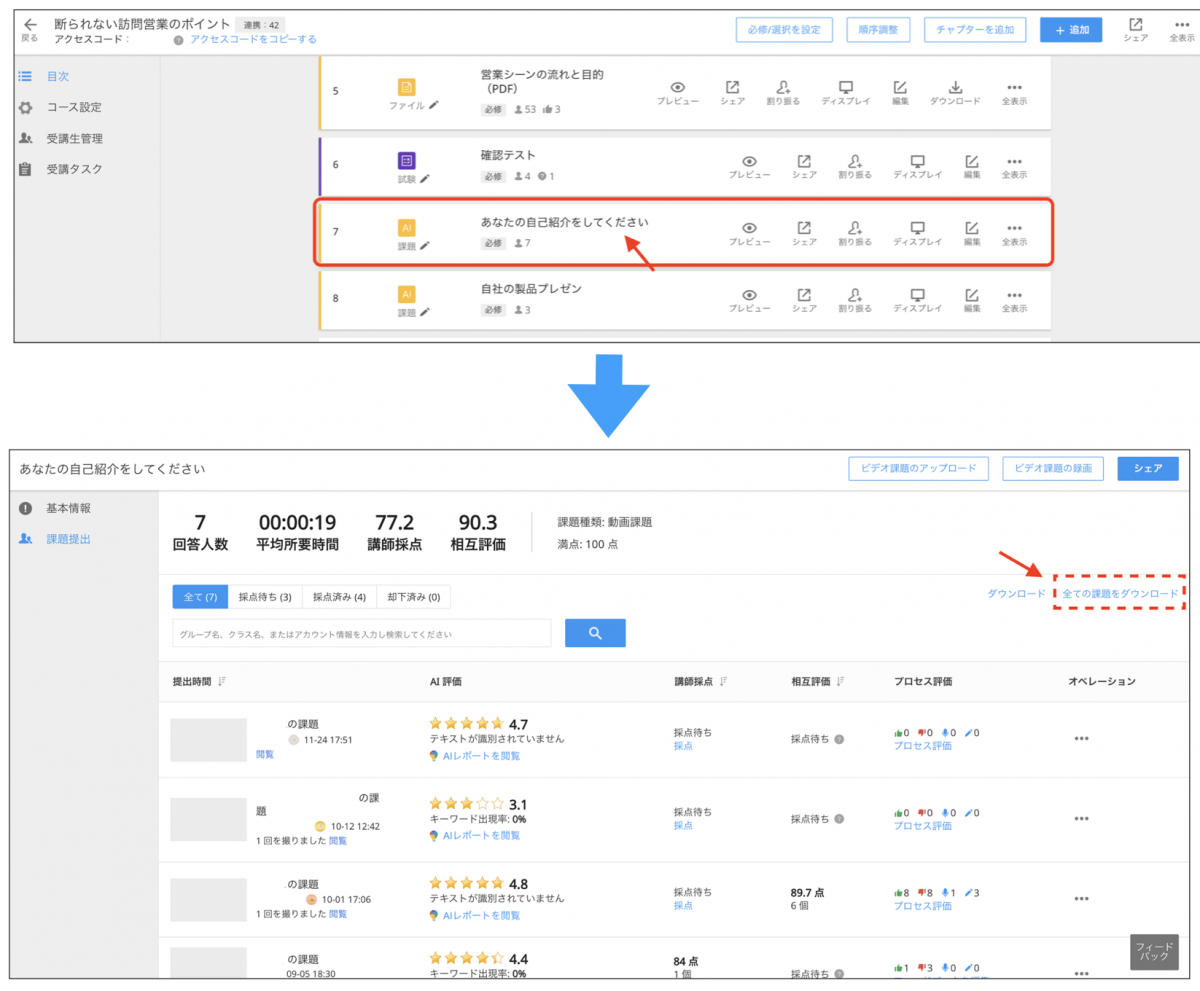Click display icon for あなたの自己紹介をしてください row

[917, 233]
